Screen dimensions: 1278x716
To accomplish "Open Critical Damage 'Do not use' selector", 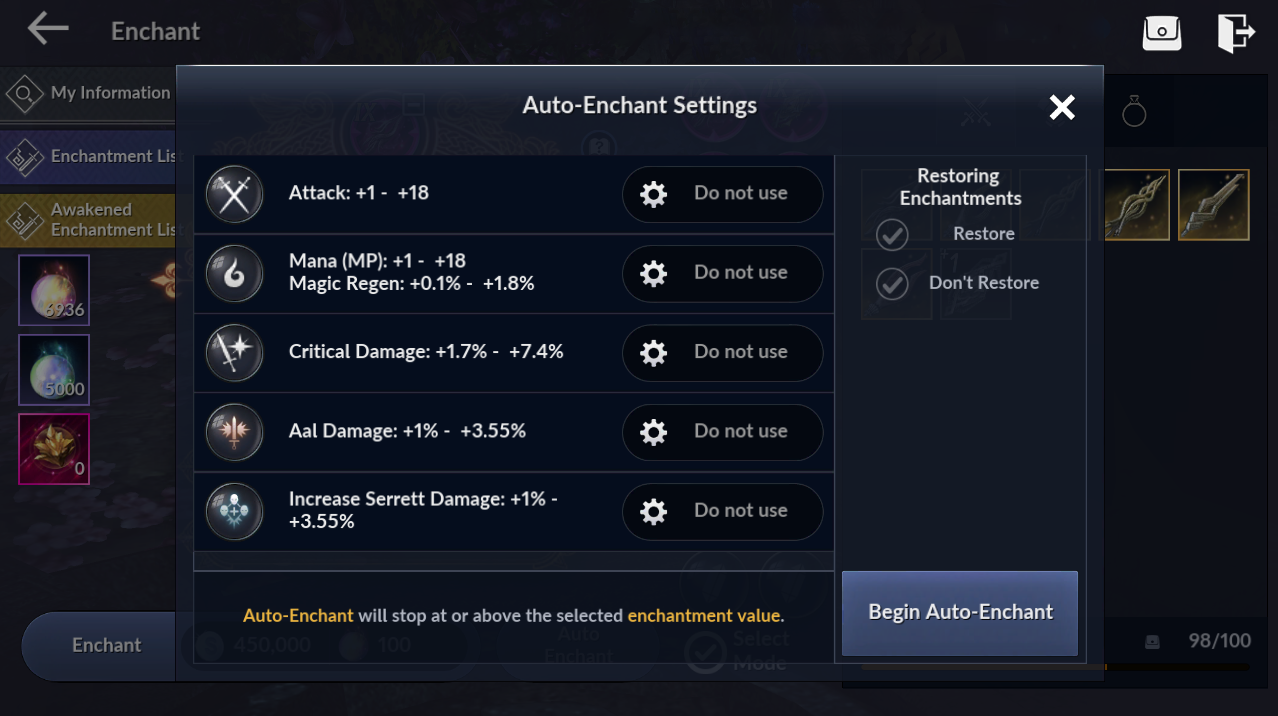I will click(723, 352).
